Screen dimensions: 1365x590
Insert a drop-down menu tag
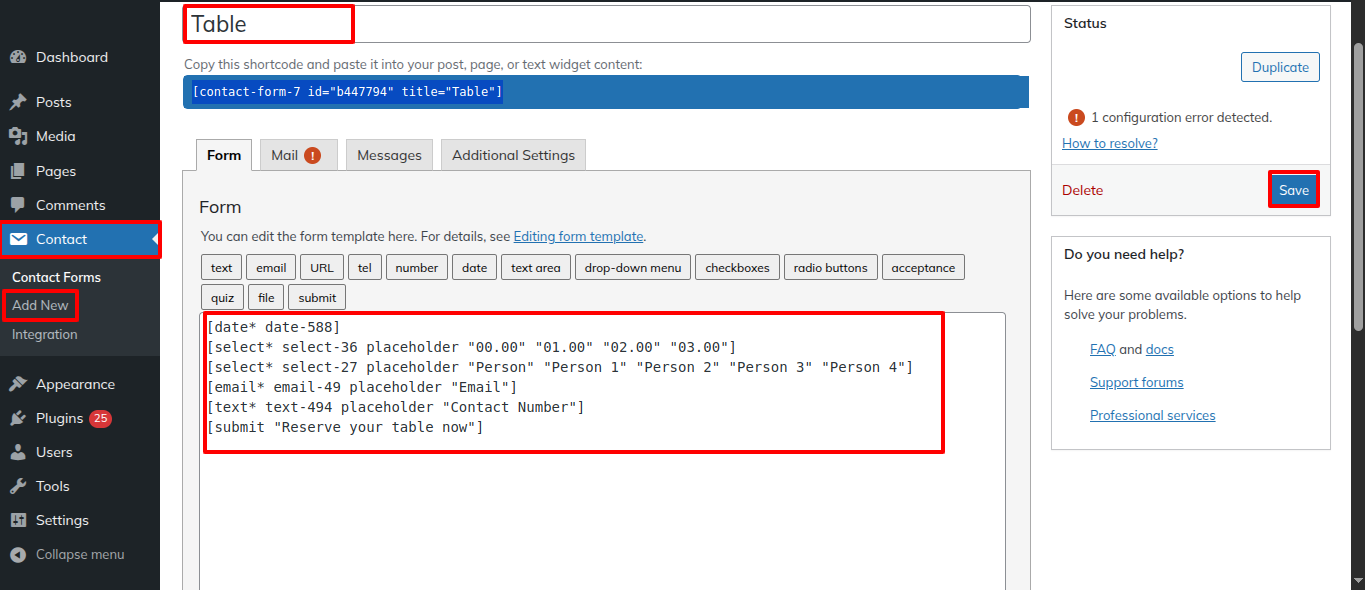(x=633, y=267)
